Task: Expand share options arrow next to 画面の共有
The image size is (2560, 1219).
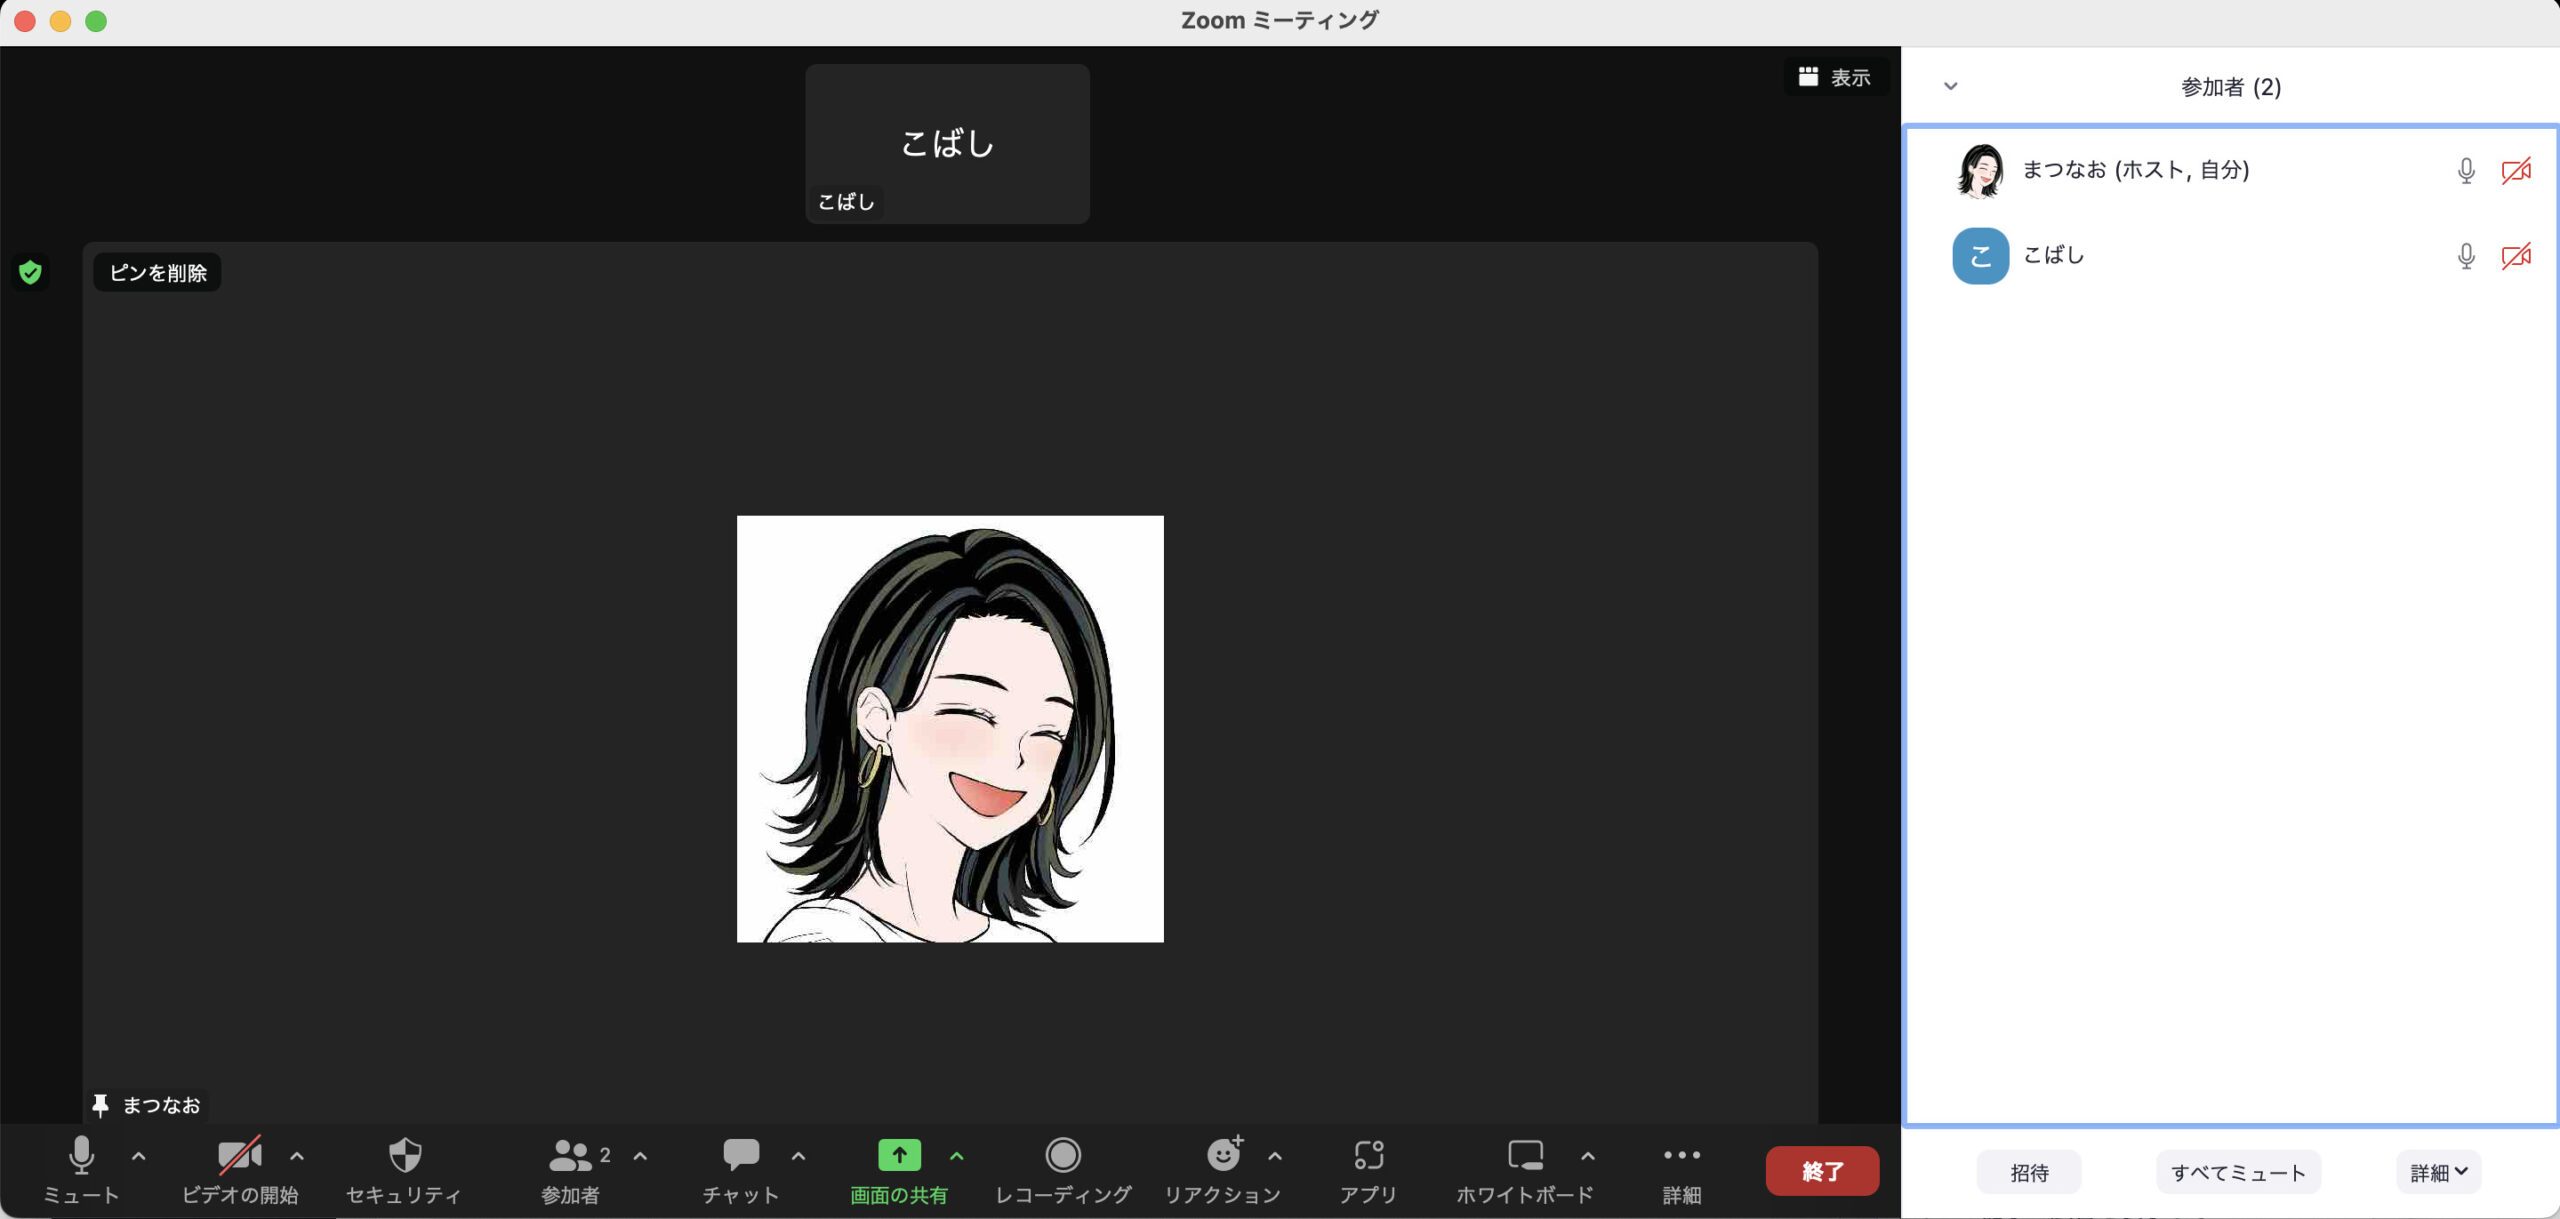Action: 957,1156
